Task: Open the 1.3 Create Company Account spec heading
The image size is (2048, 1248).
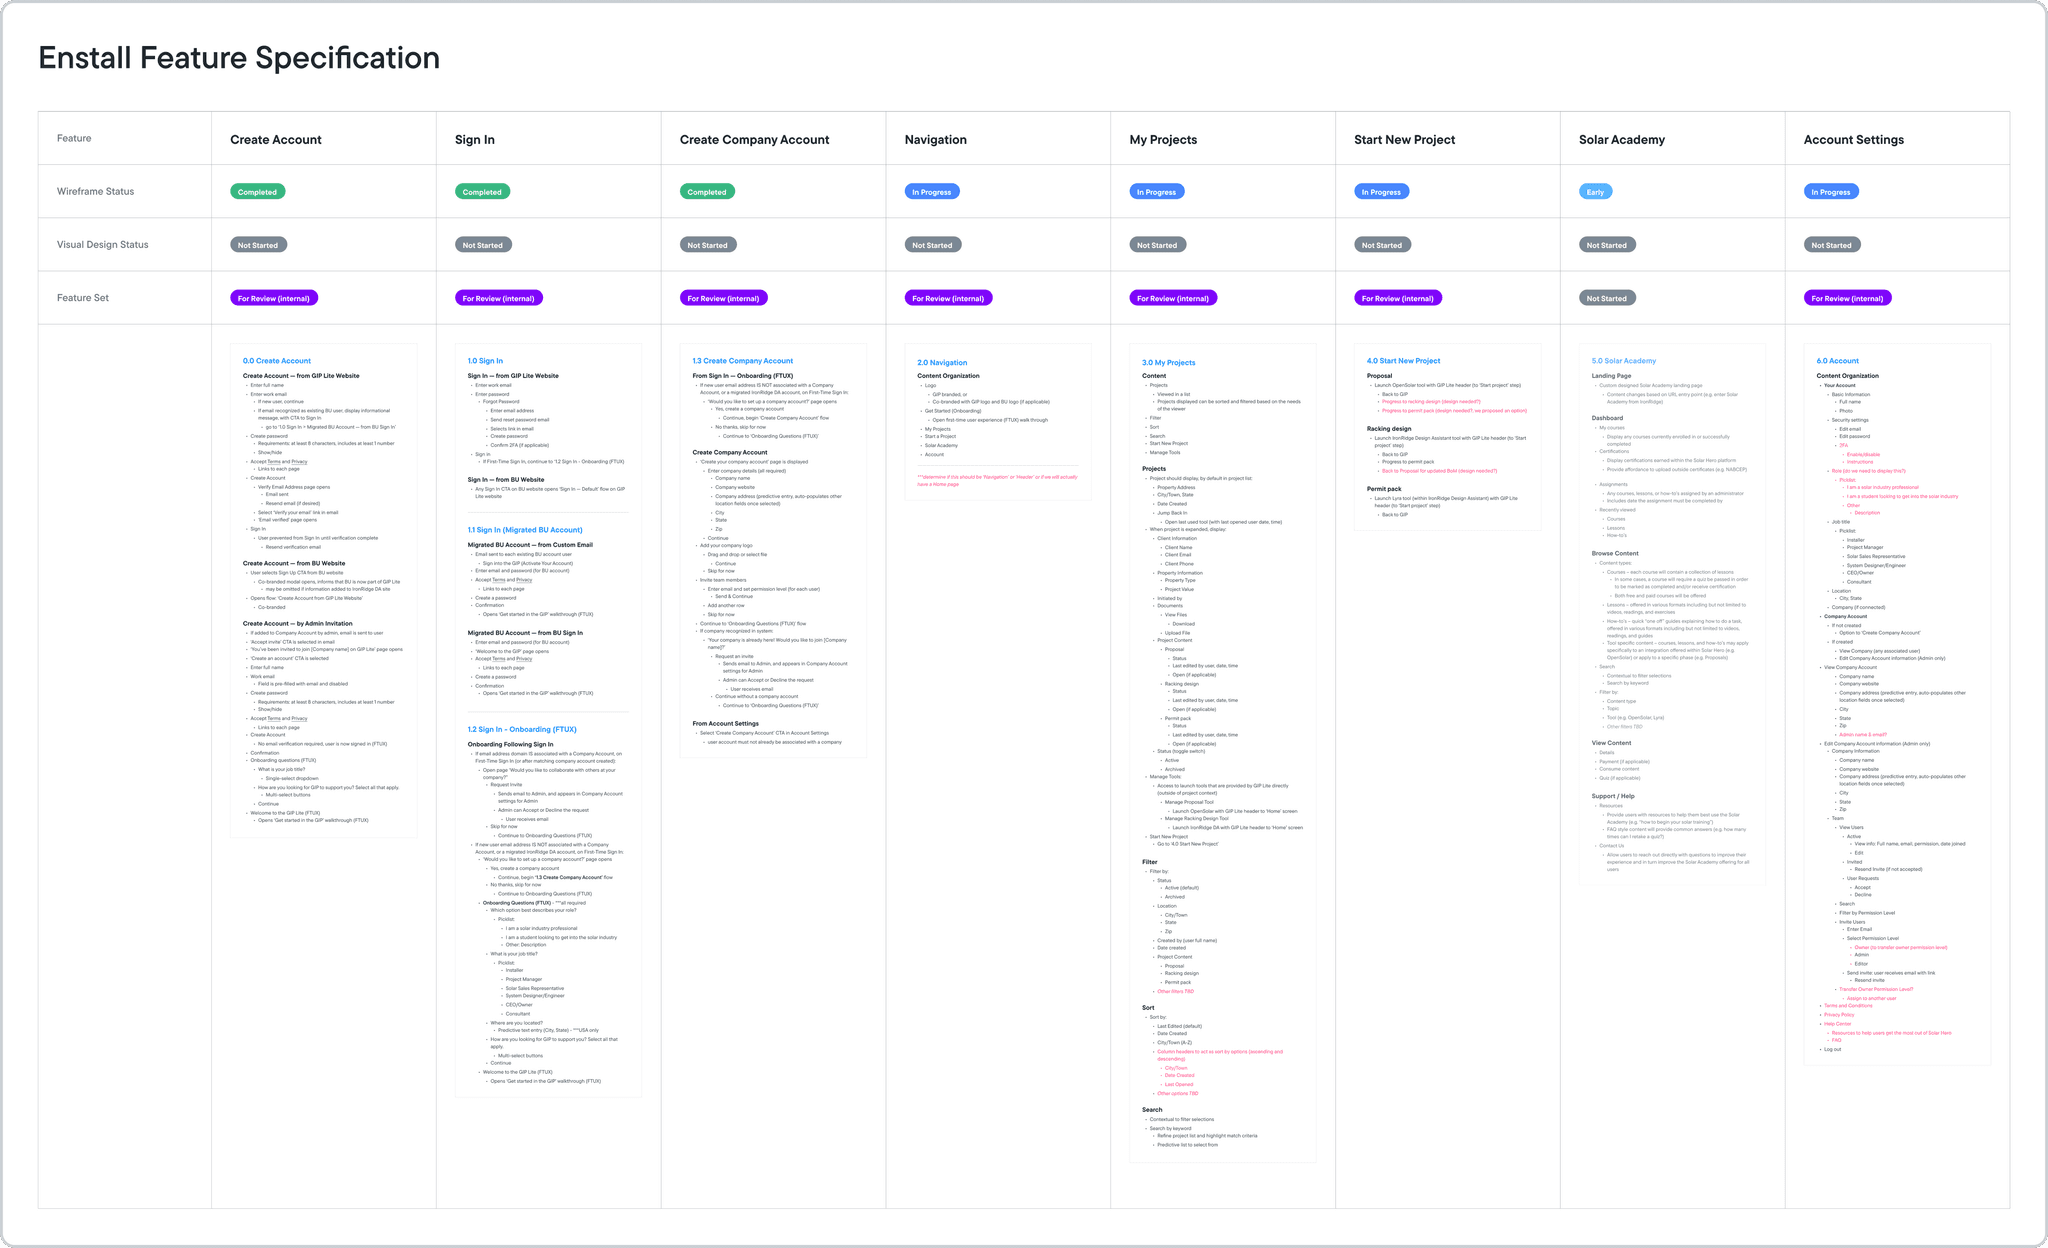Action: 743,361
